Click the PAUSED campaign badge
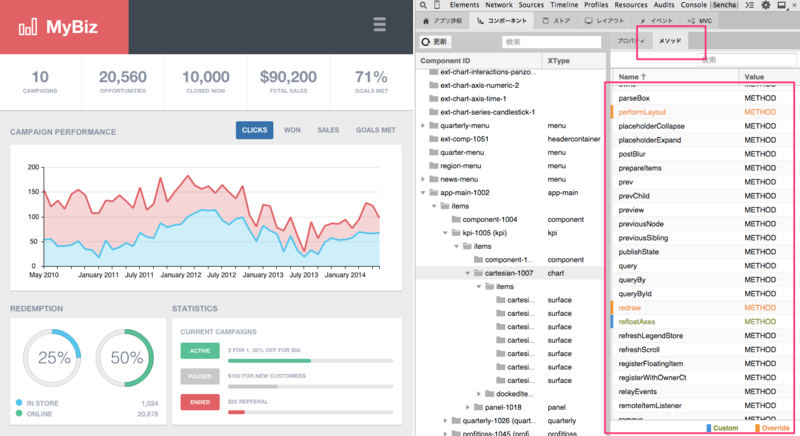 point(200,376)
